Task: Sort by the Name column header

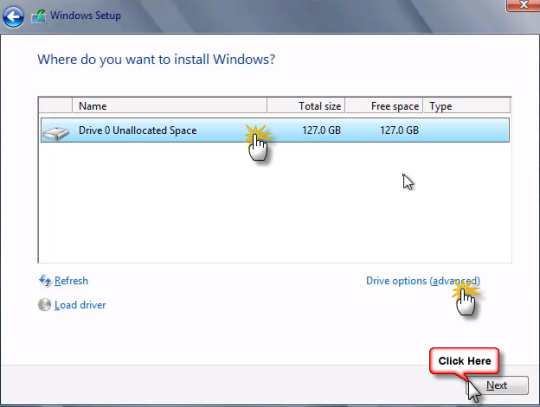Action: click(169, 106)
